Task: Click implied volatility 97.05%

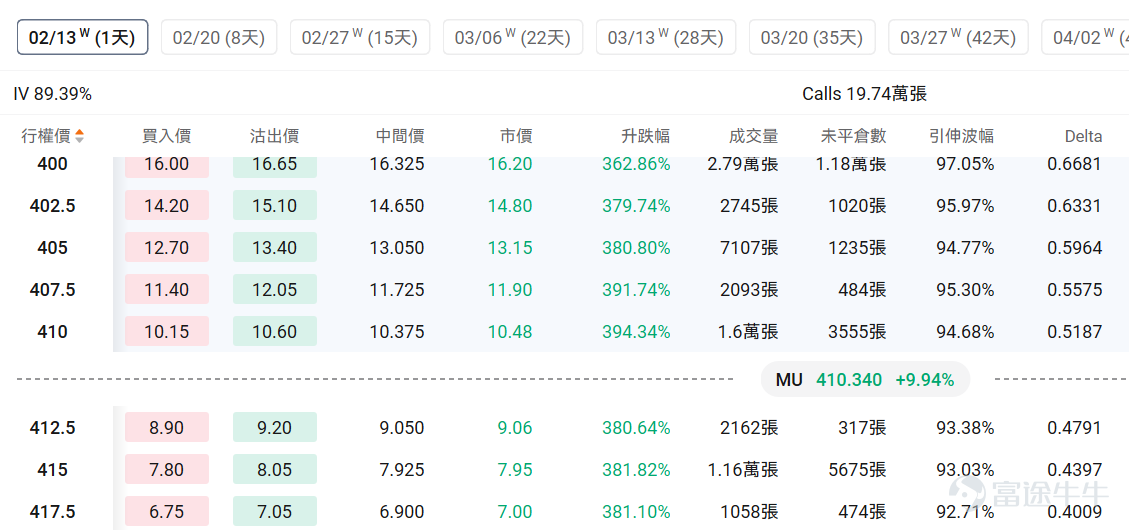Action: pos(966,164)
